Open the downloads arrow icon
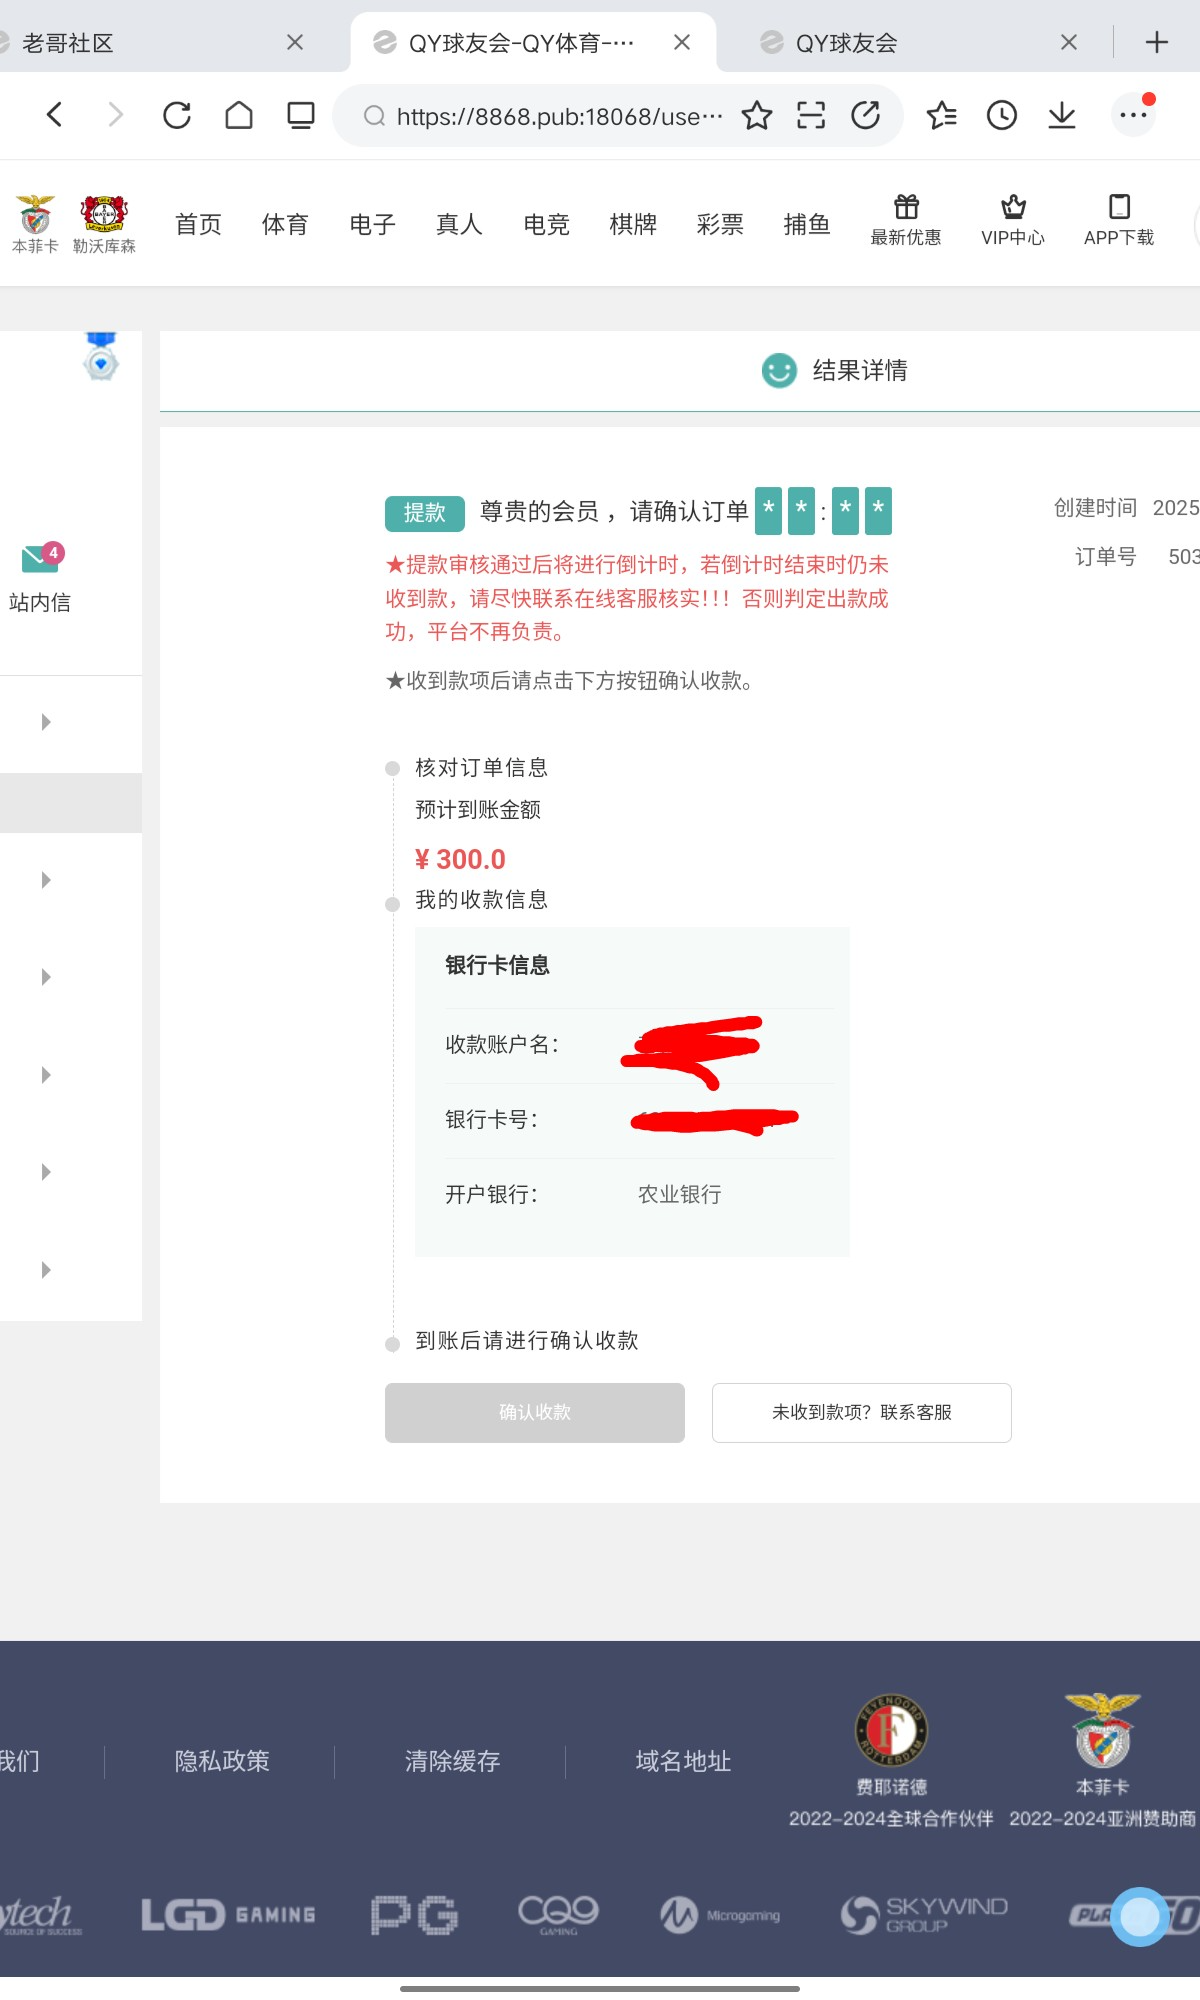 pos(1062,116)
